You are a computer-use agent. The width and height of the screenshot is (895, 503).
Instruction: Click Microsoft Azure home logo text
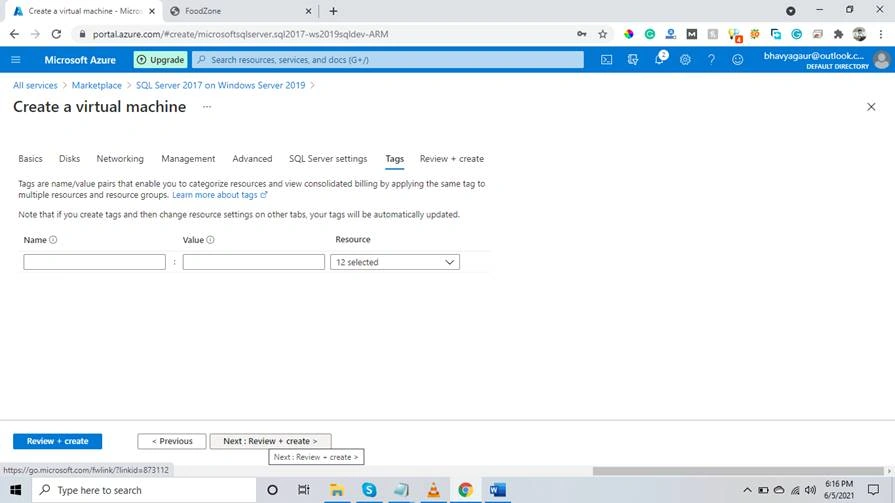pyautogui.click(x=80, y=59)
